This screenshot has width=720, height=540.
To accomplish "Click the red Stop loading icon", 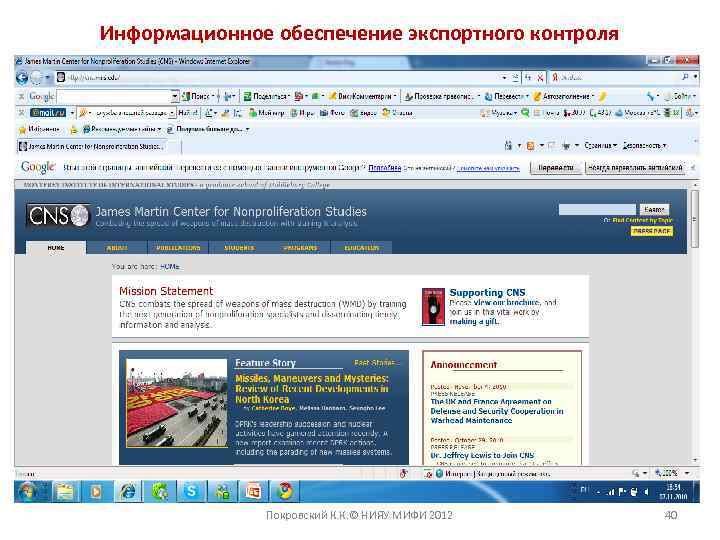I will [540, 77].
